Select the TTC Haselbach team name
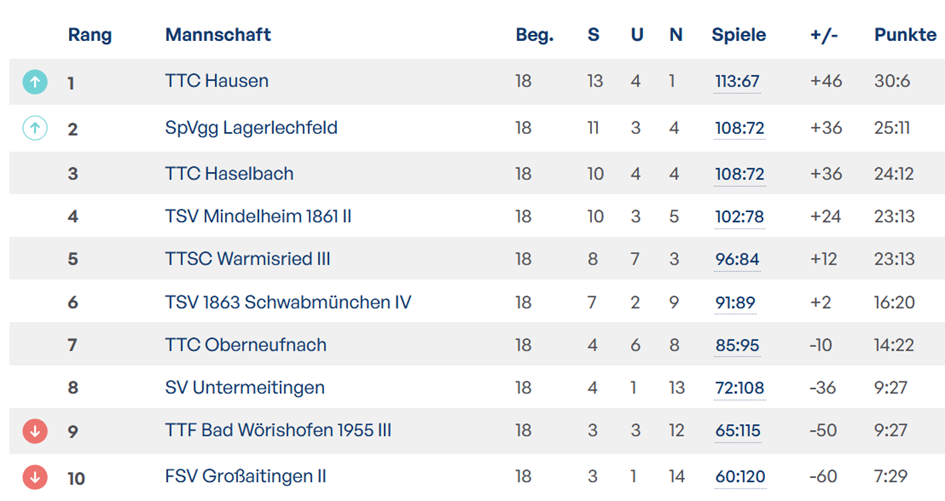The image size is (945, 501). coord(229,173)
